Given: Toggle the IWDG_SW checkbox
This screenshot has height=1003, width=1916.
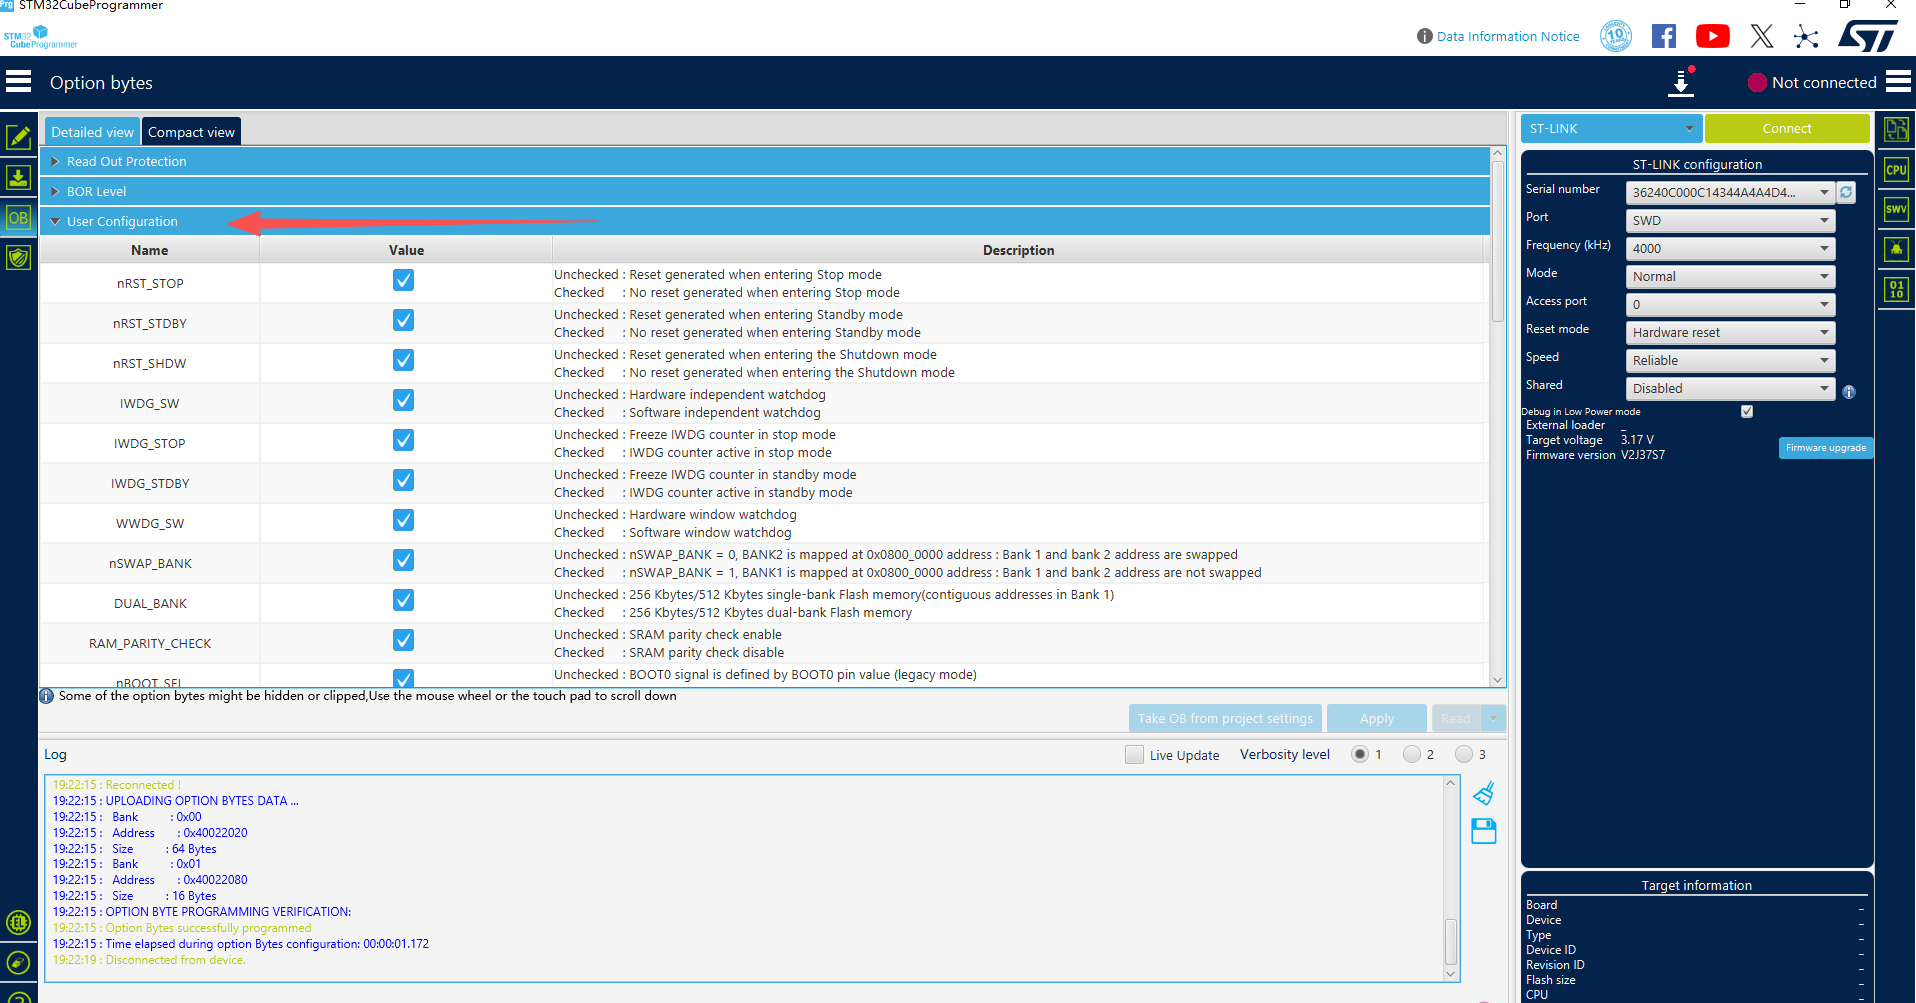Looking at the screenshot, I should point(403,400).
